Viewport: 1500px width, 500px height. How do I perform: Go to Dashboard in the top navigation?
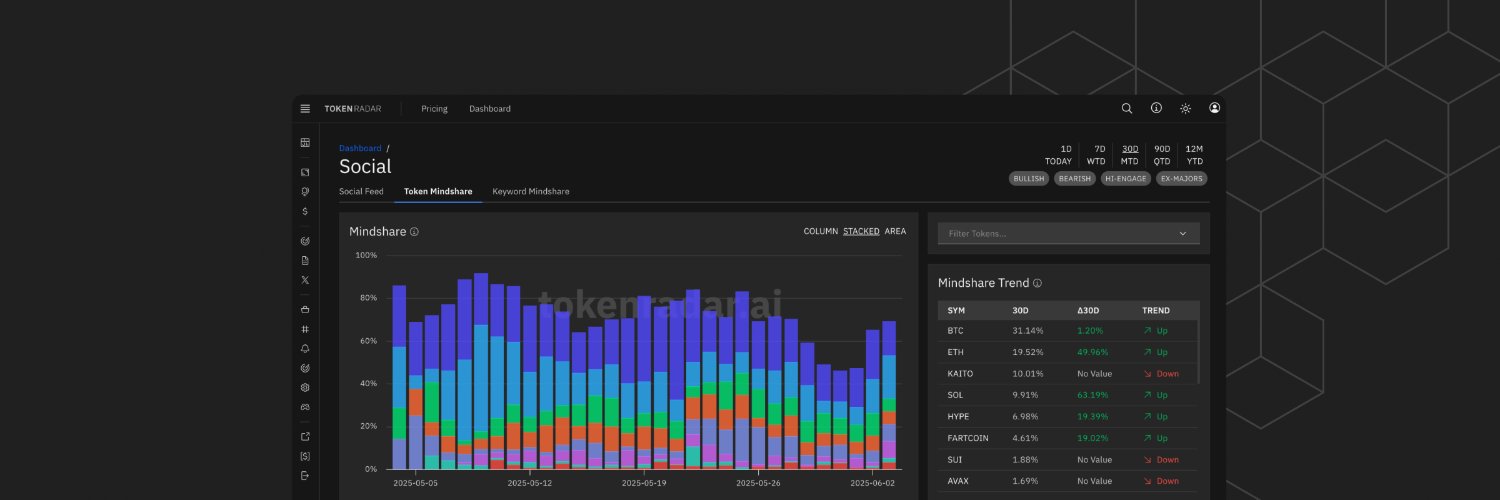point(490,109)
